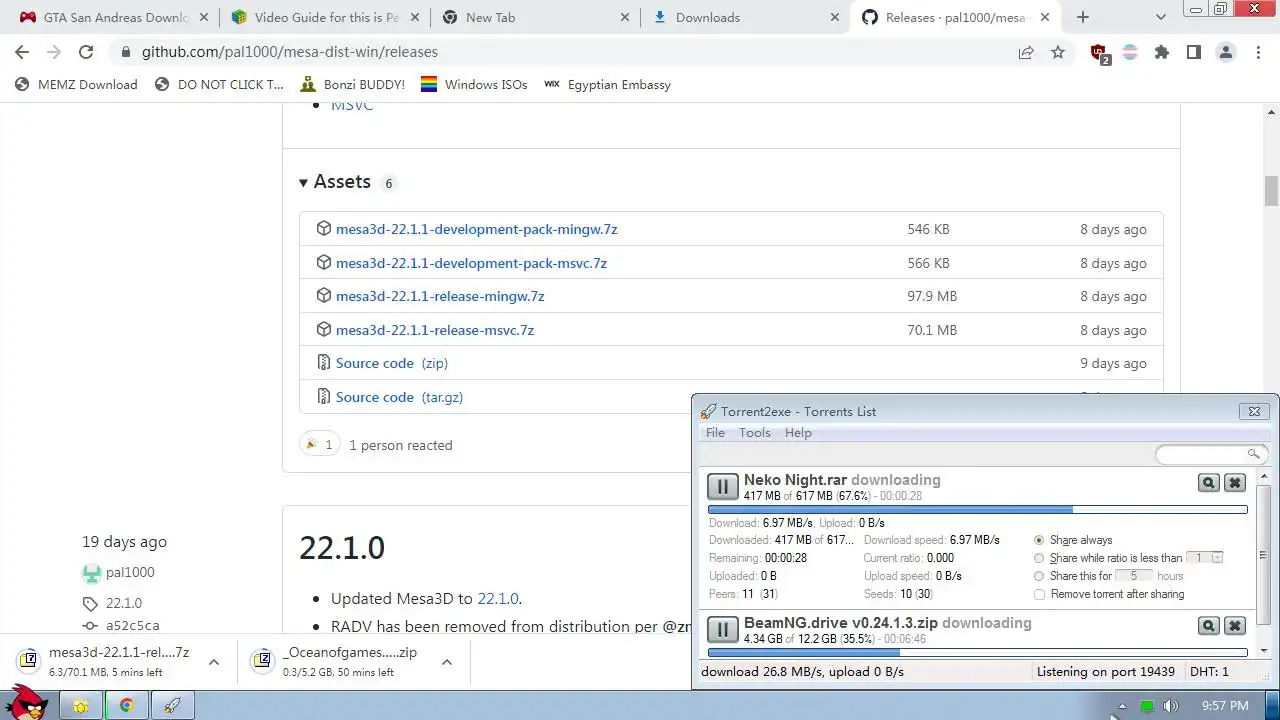This screenshot has width=1280, height=720.
Task: Open the uBlock shield extension icon
Action: click(1099, 53)
